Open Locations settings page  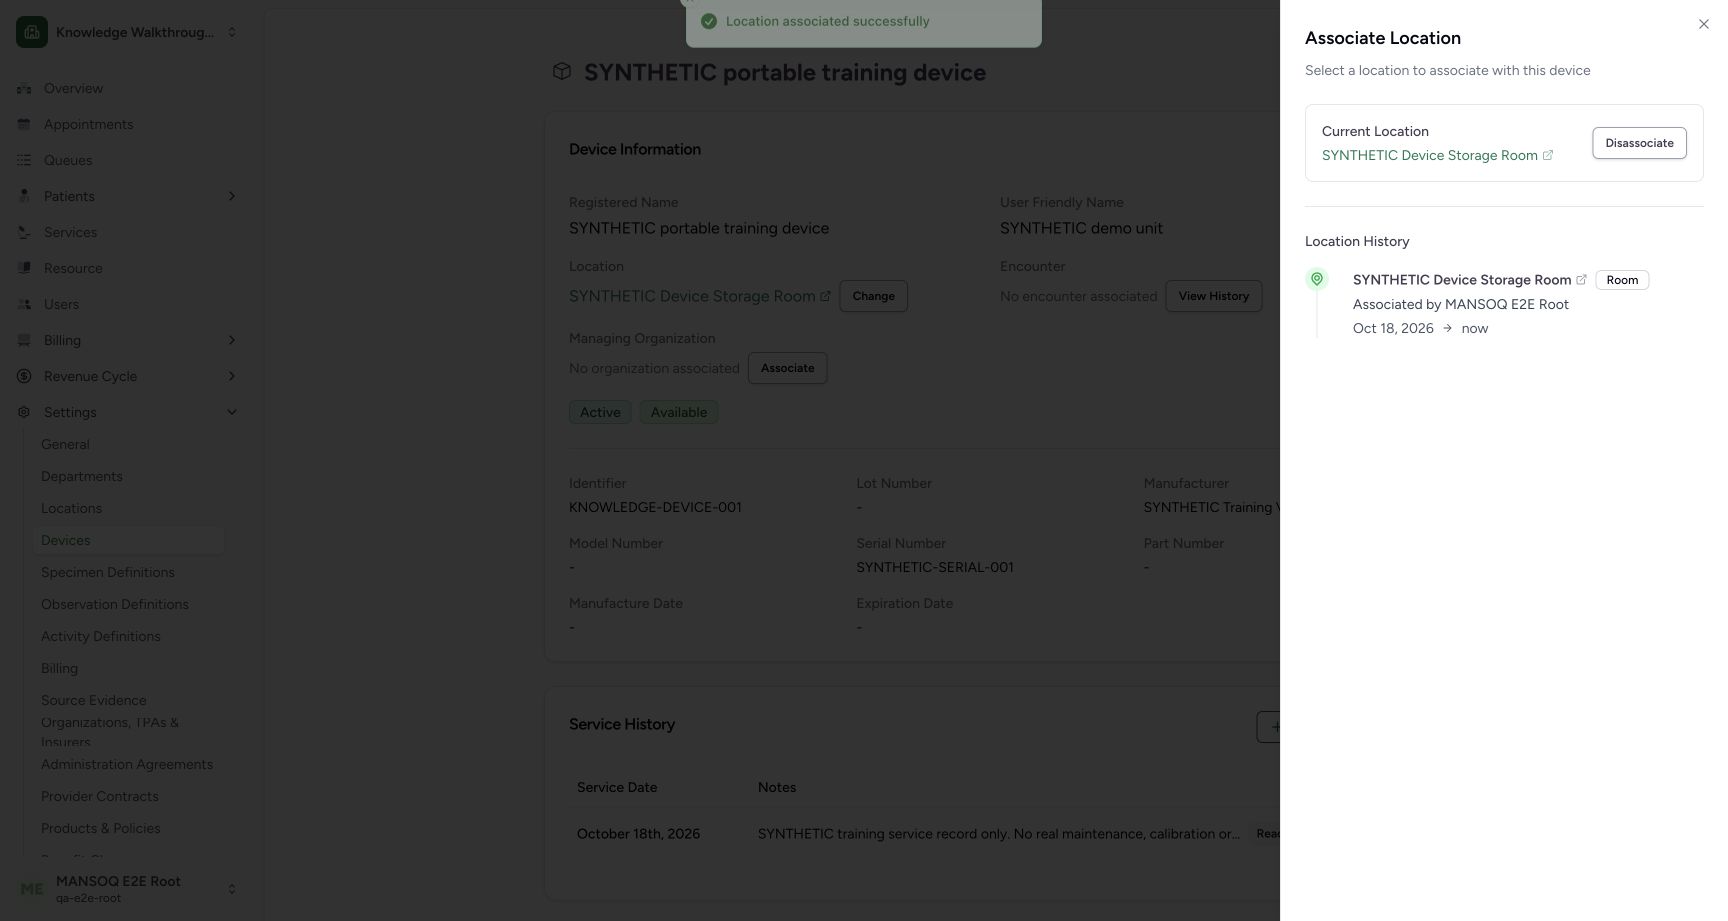tap(71, 508)
